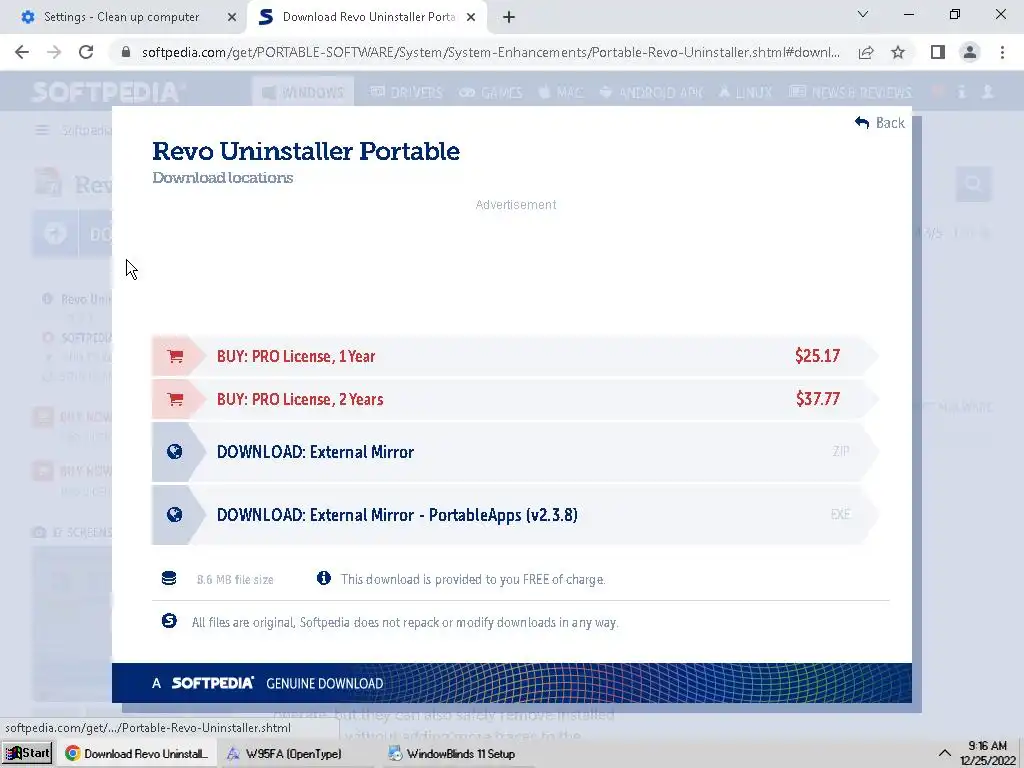This screenshot has height=768, width=1024.
Task: Open the hamburger menu next to the breadcrumb
Action: tap(42, 131)
